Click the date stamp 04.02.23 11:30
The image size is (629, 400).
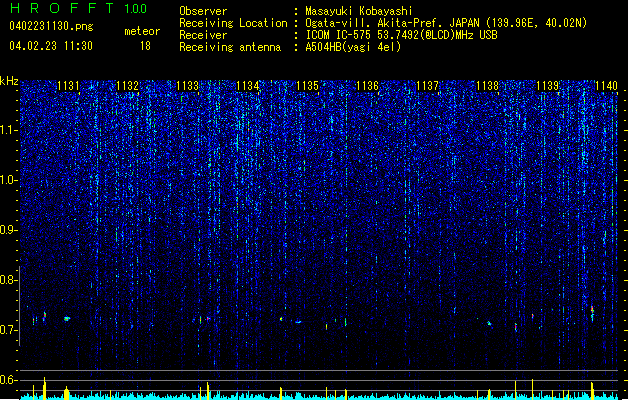51,46
